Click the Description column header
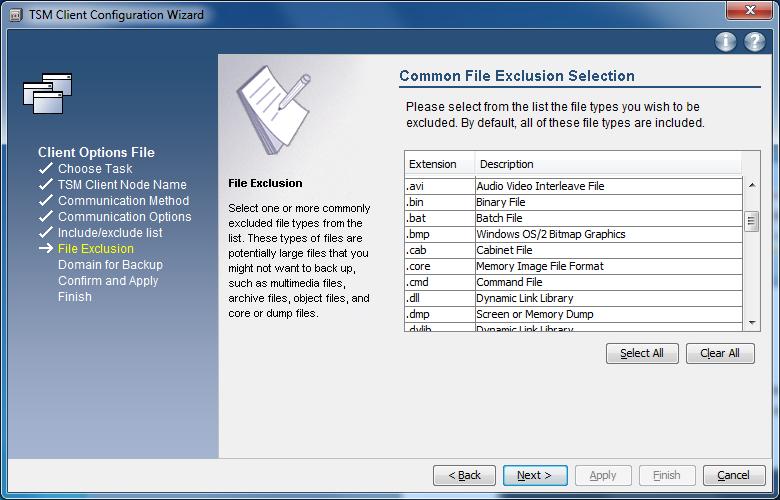Screen dimensions: 780x500 (x=607, y=164)
